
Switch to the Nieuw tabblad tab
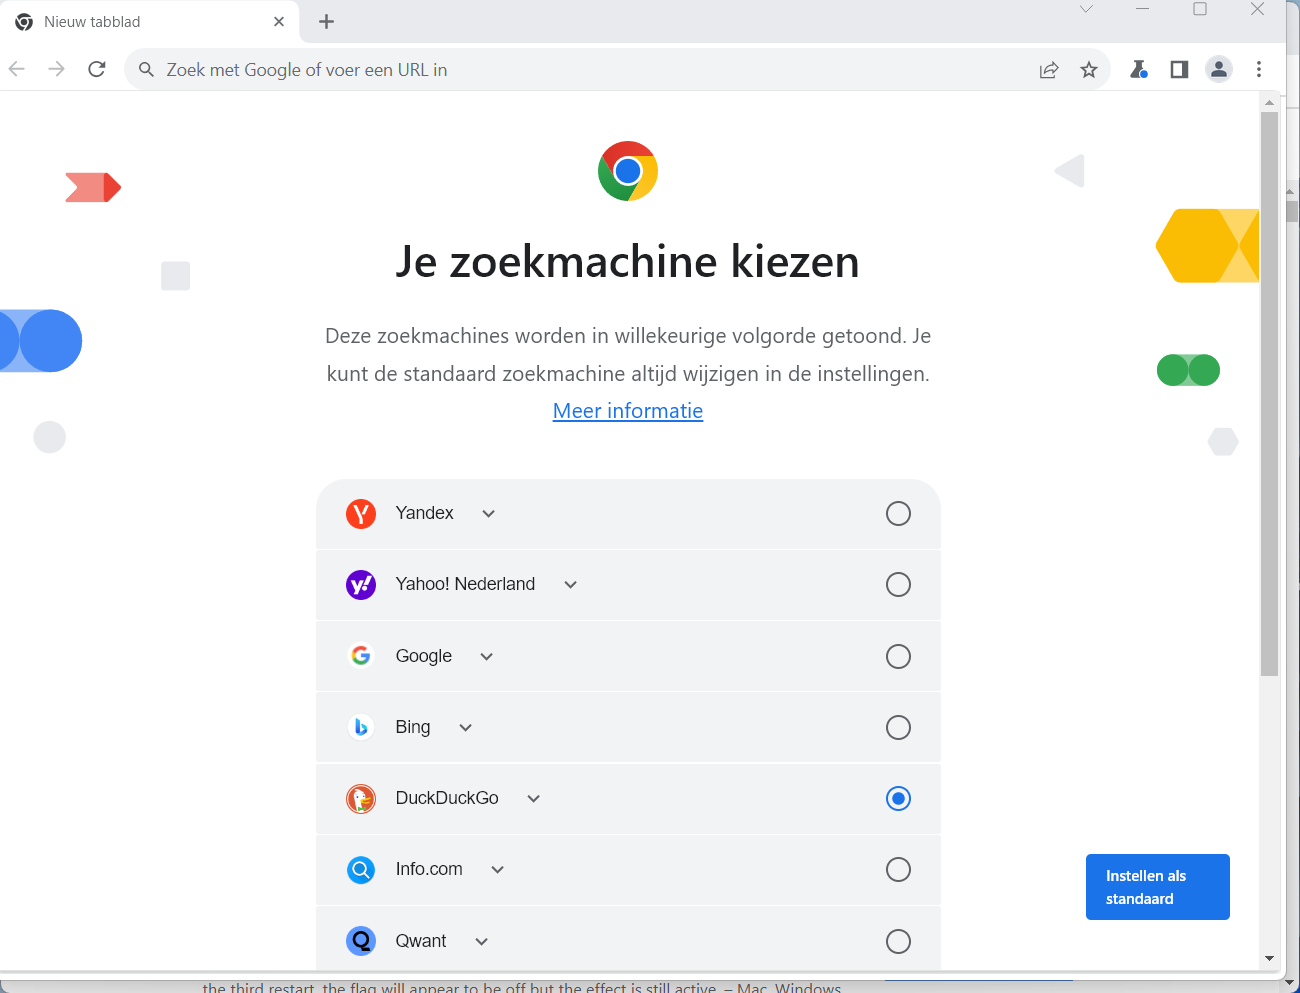pos(140,22)
